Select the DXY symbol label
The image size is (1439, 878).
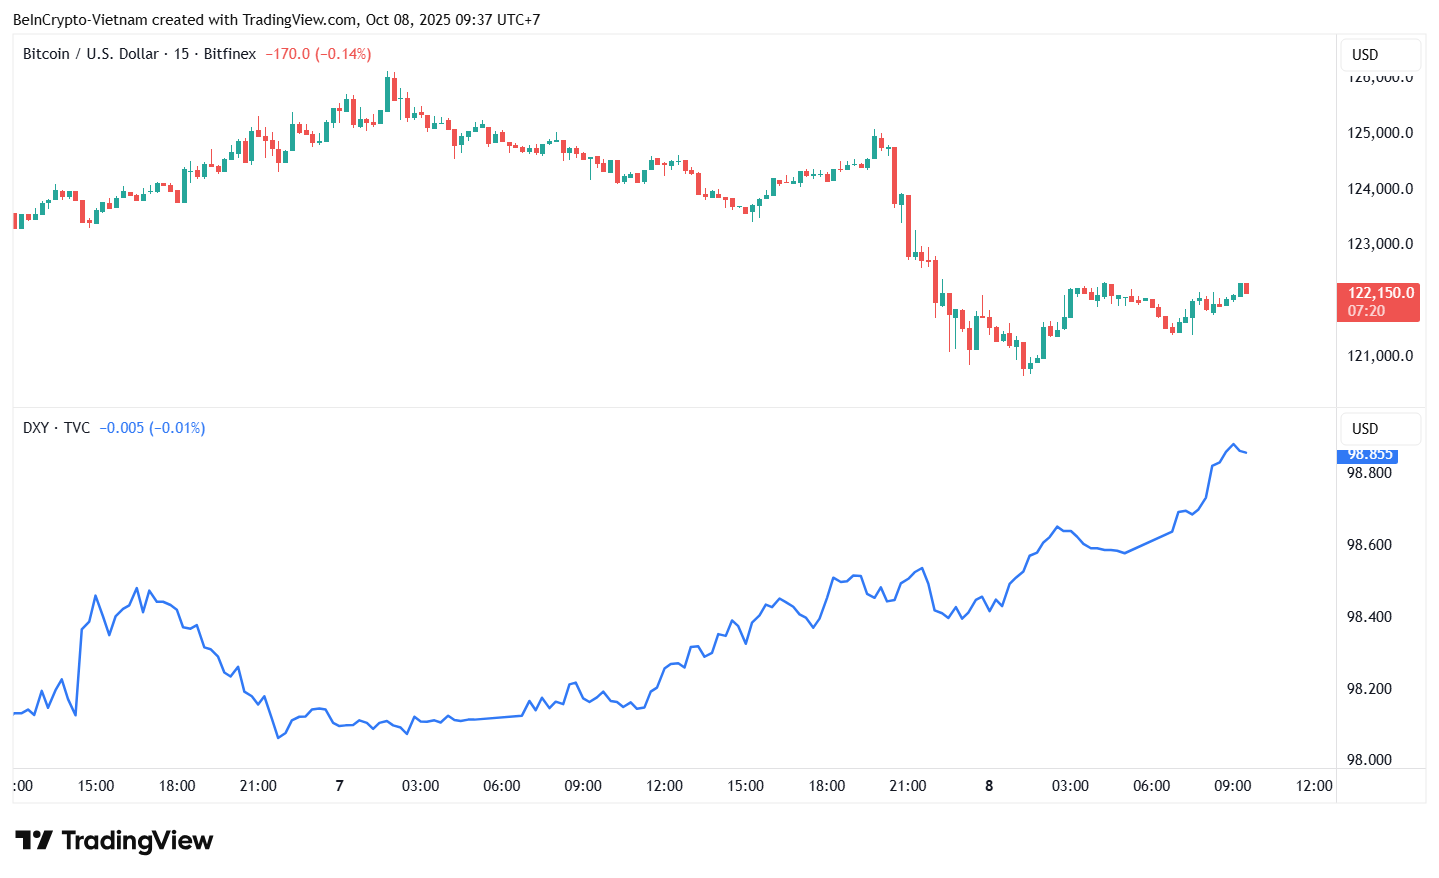pyautogui.click(x=36, y=428)
